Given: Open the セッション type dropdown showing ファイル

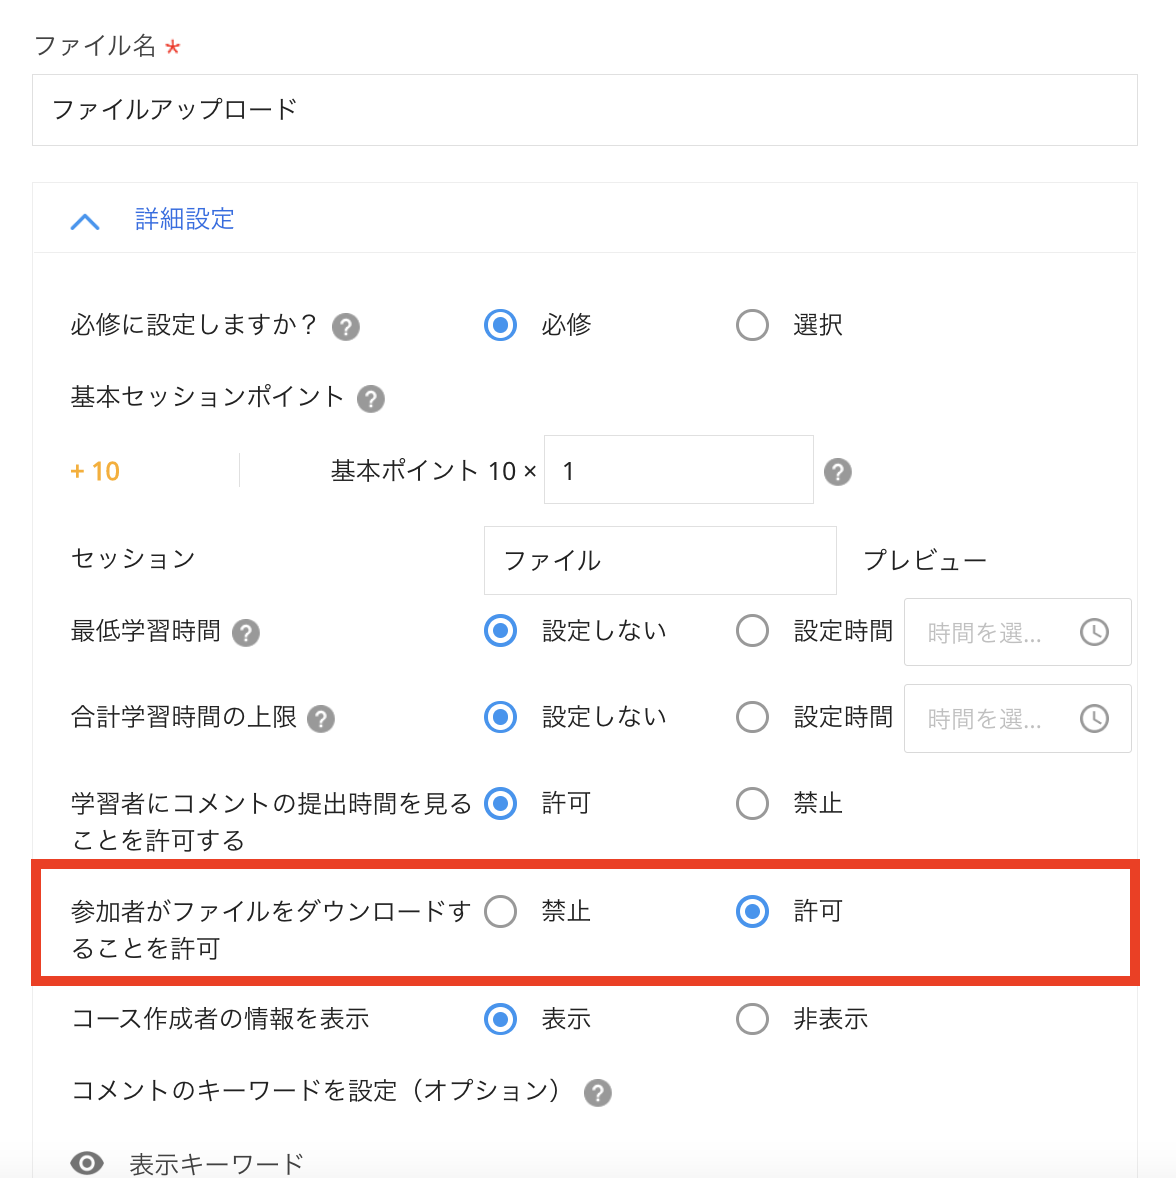Looking at the screenshot, I should pyautogui.click(x=660, y=560).
